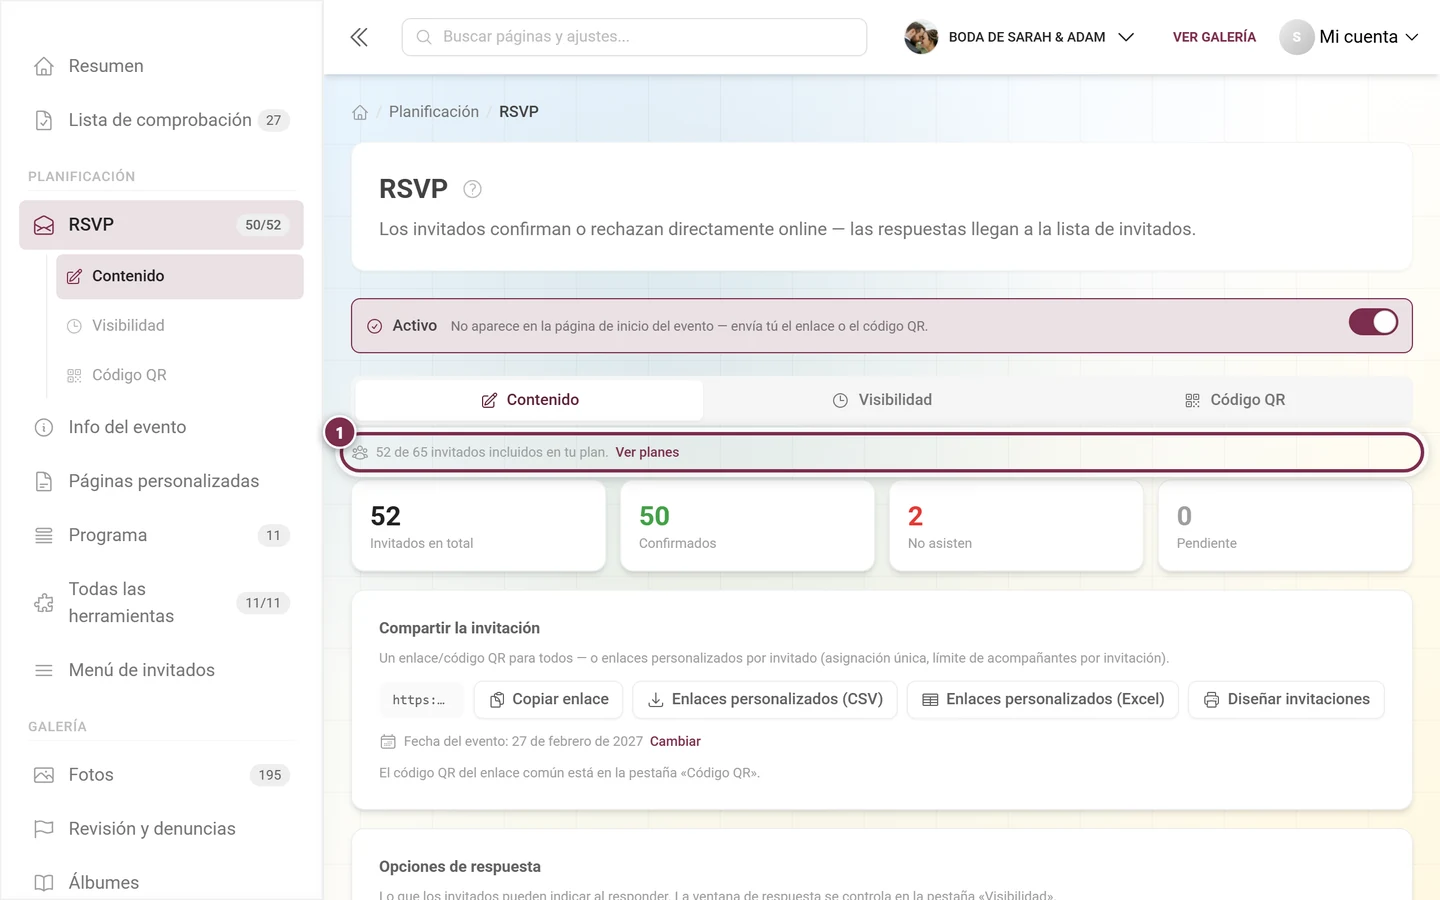Click the 27 badge on Lista de comprobación
This screenshot has height=900, width=1440.
pos(274,120)
